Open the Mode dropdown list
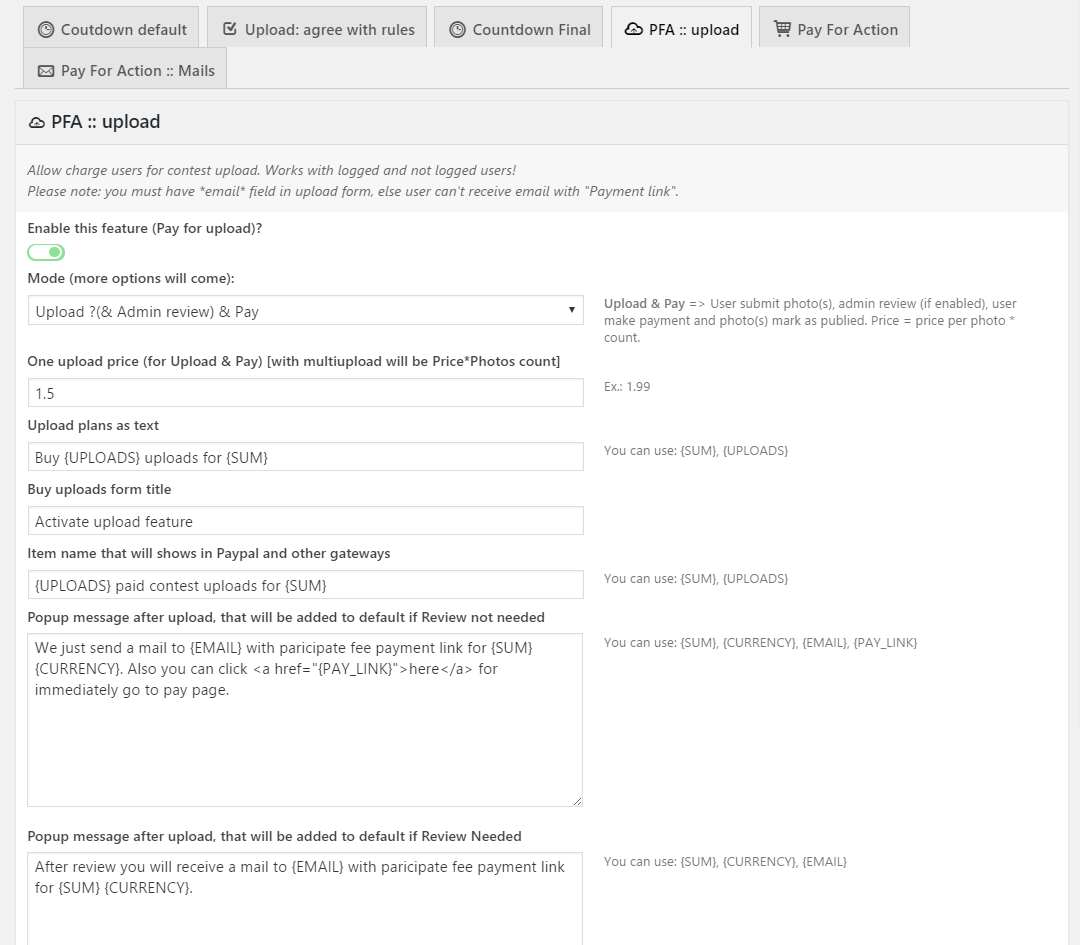This screenshot has width=1080, height=945. 306,311
